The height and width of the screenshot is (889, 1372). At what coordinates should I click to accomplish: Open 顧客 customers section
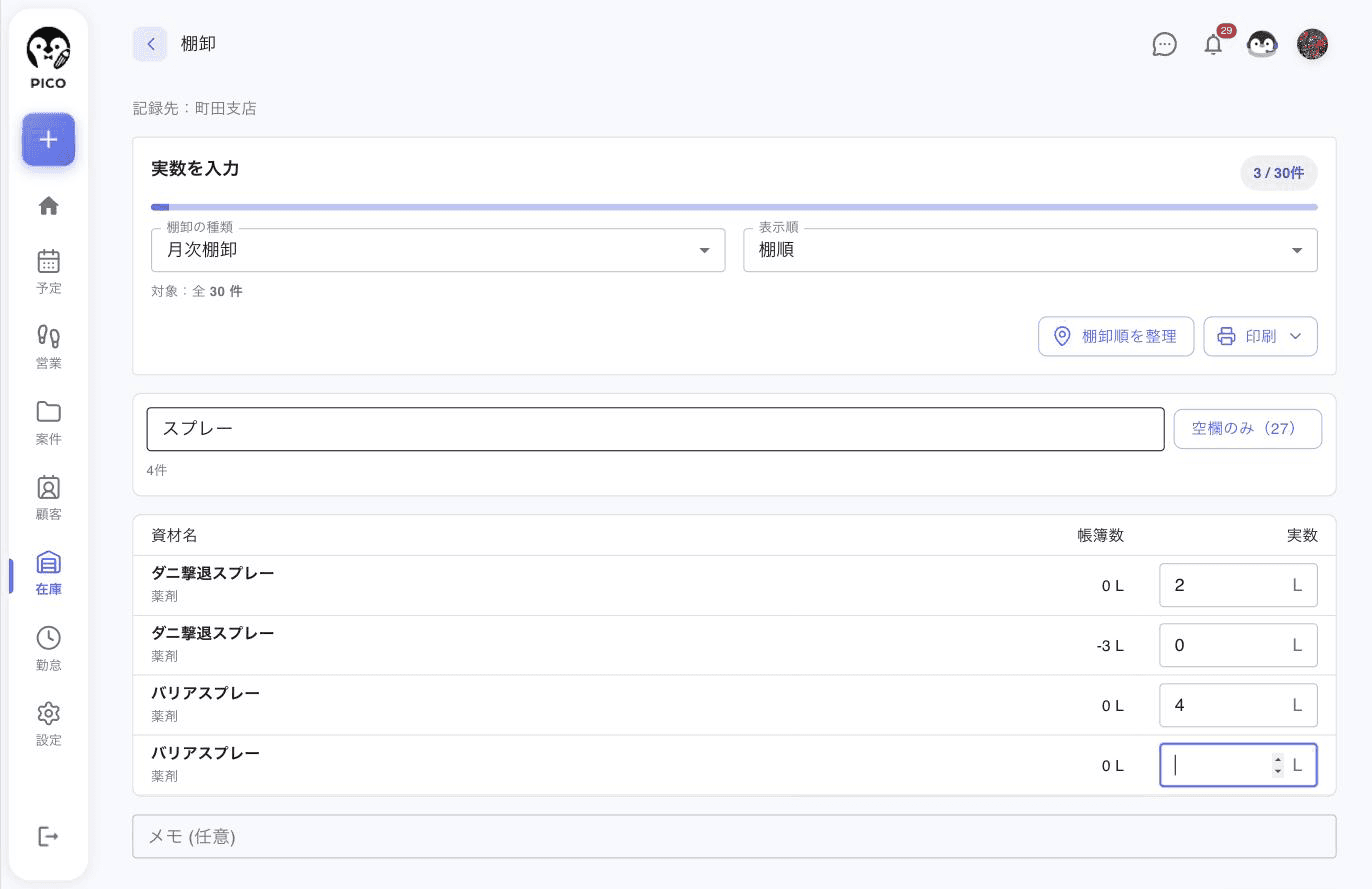click(49, 498)
